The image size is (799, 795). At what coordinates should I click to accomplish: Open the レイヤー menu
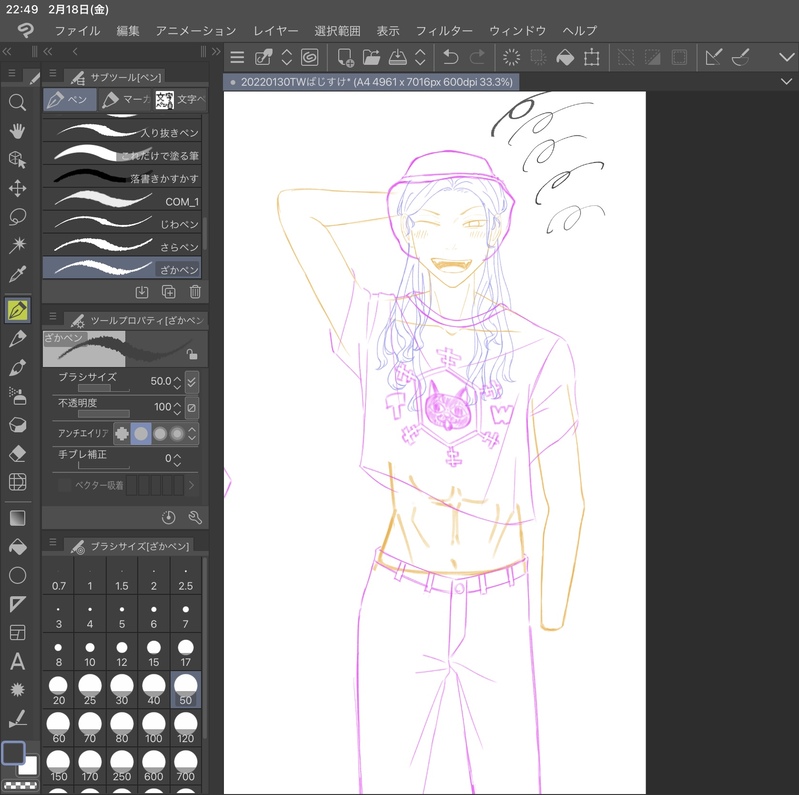276,31
